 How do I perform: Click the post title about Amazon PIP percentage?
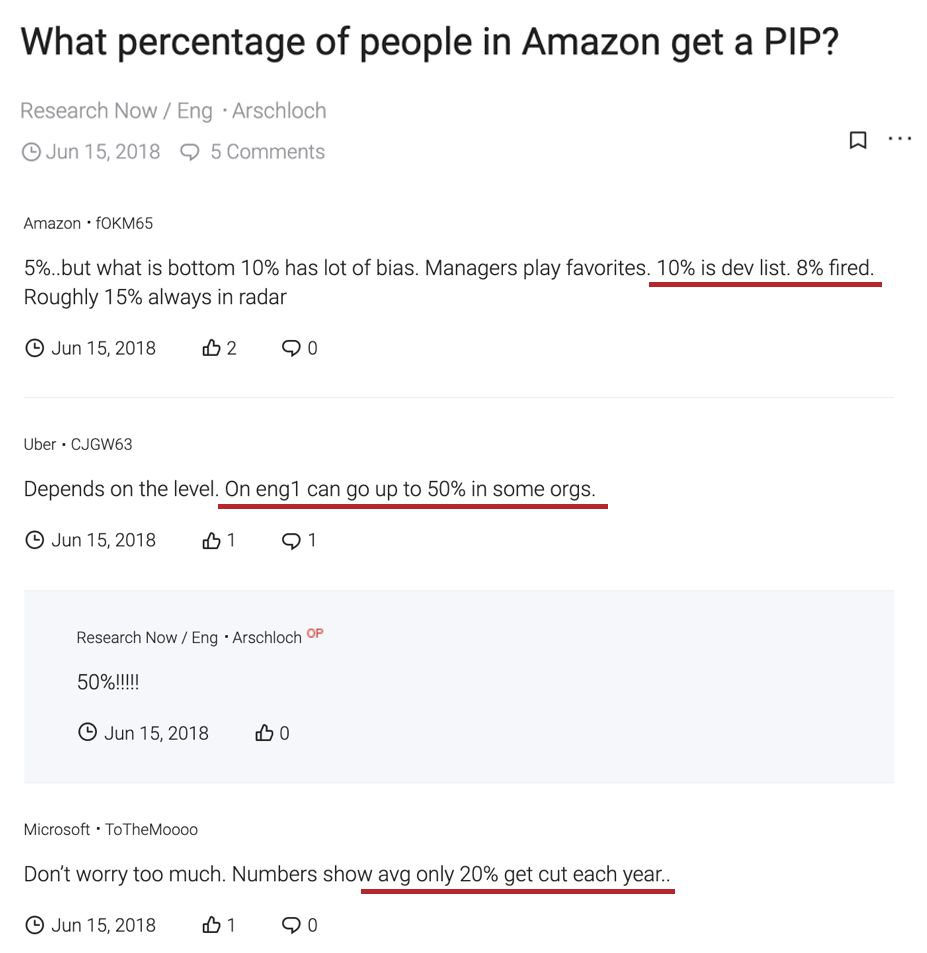432,41
